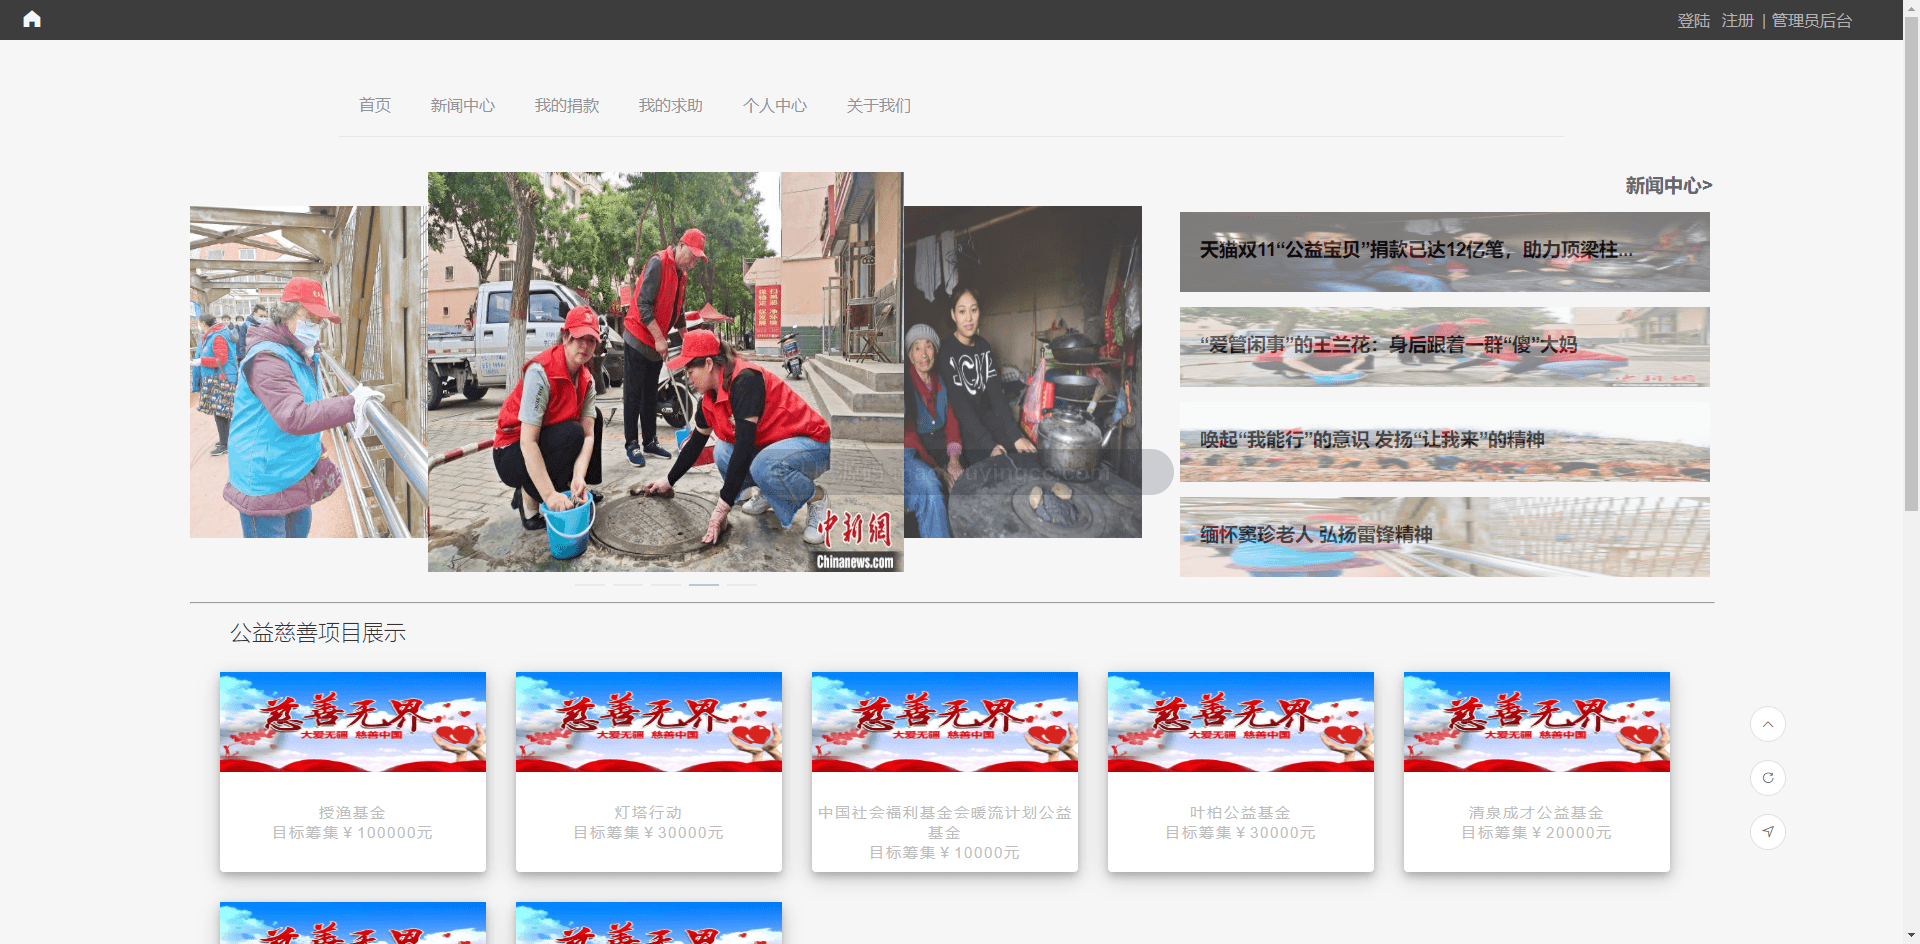Image resolution: width=1920 pixels, height=944 pixels.
Task: Open the 缅怀窦珍老人 弘扬雷锋精神 news item
Action: (x=1445, y=537)
